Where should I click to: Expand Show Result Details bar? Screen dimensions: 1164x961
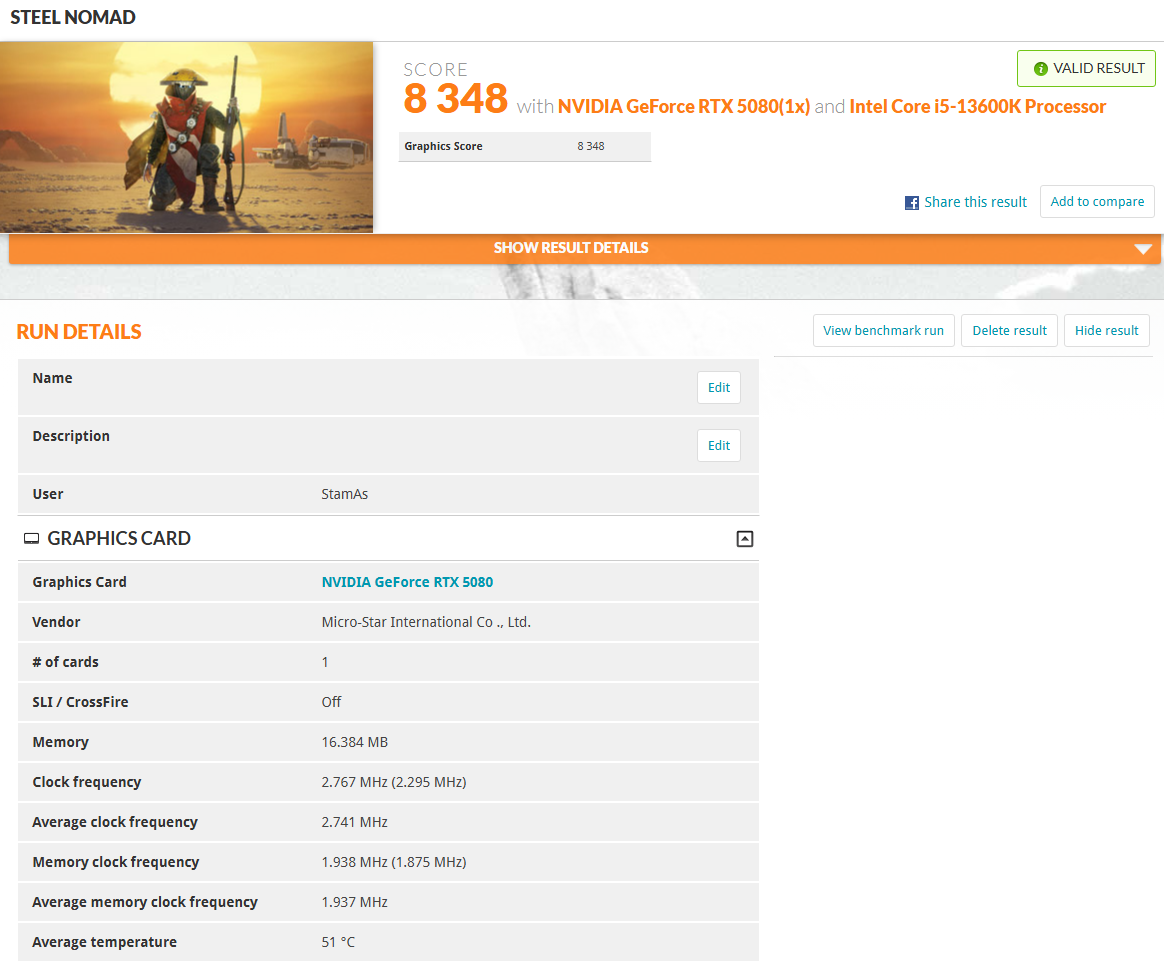571,248
